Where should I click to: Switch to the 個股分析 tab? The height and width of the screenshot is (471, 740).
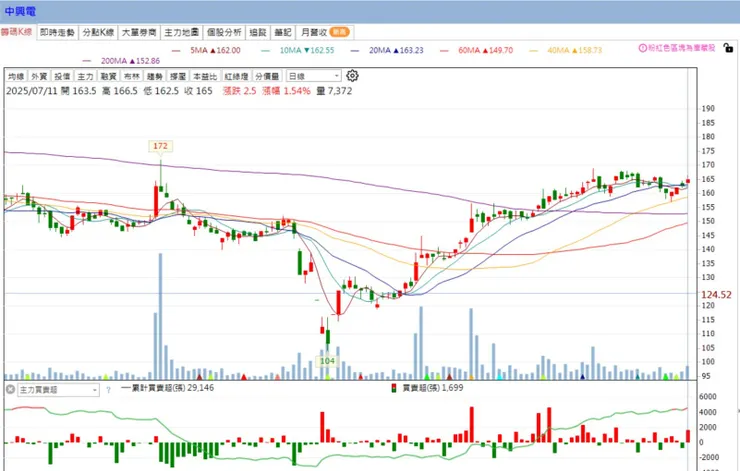224,32
